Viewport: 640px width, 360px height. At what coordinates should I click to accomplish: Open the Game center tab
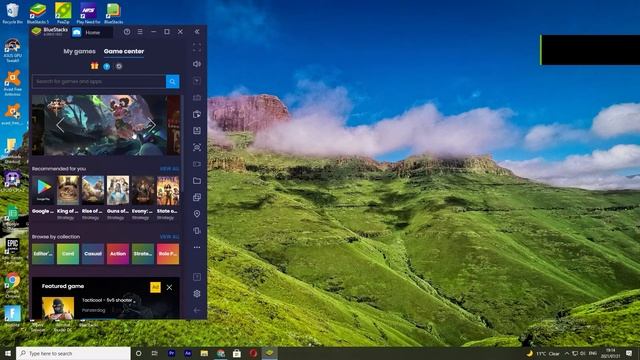tap(124, 51)
